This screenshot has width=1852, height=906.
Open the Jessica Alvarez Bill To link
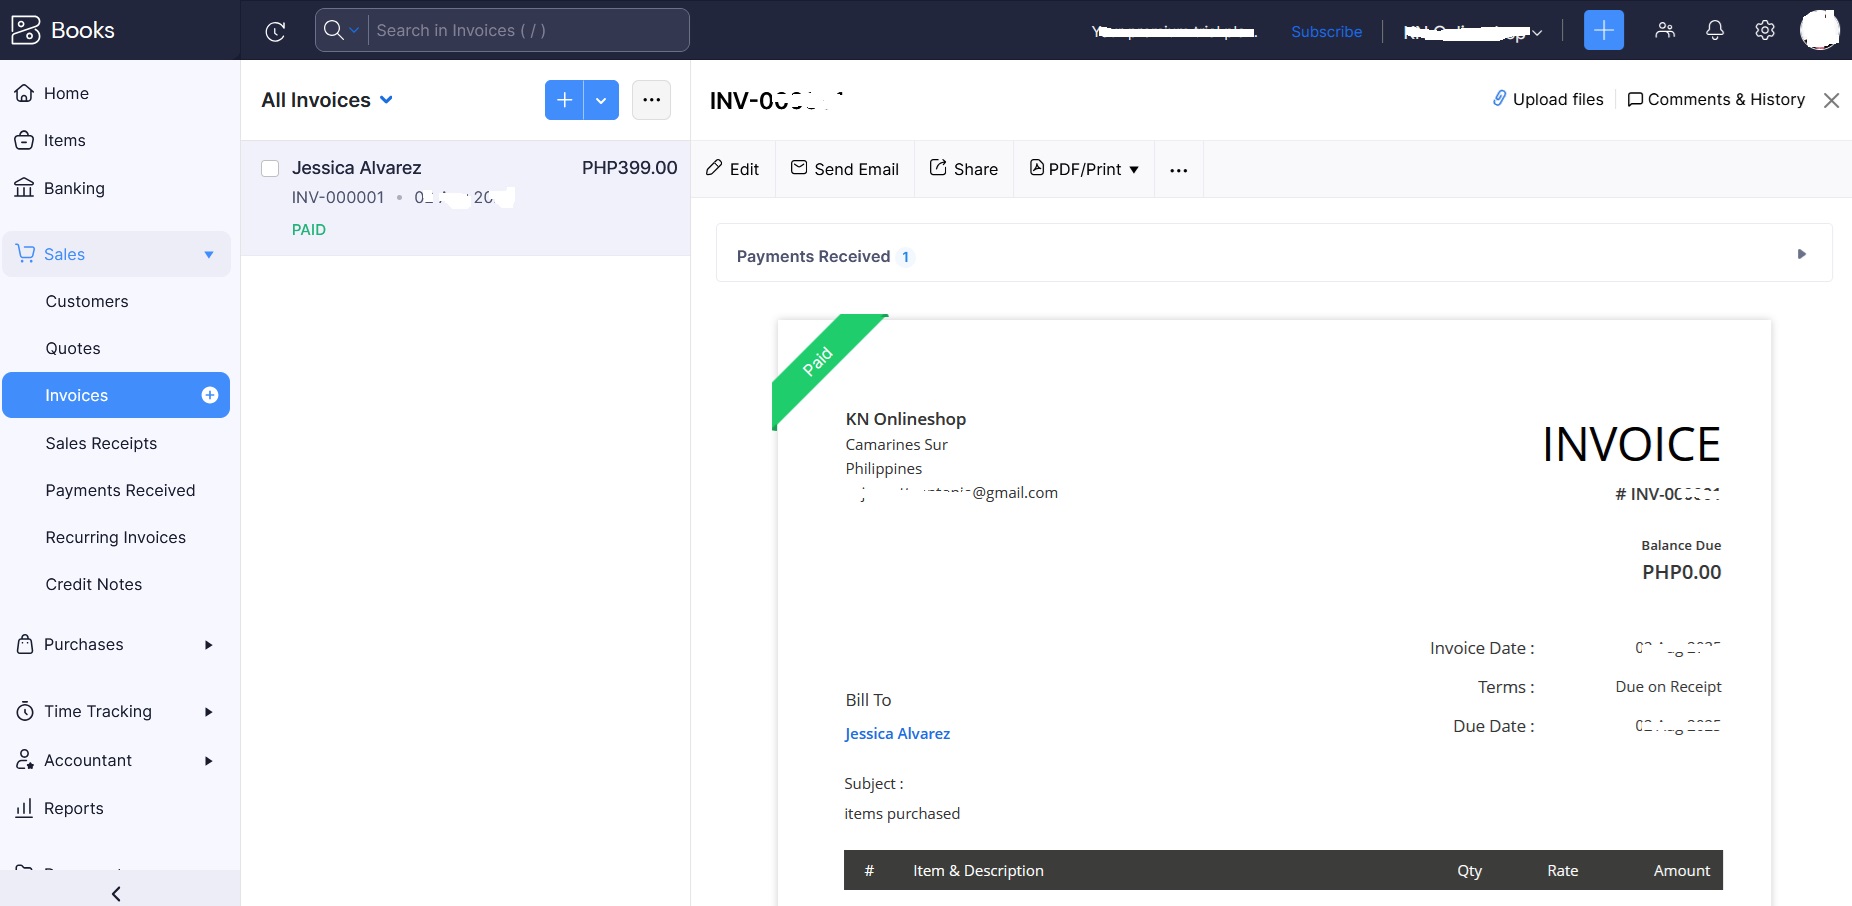click(897, 733)
